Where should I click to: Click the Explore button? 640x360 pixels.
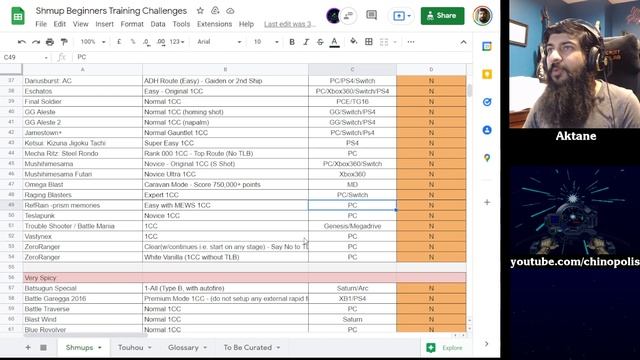[446, 348]
